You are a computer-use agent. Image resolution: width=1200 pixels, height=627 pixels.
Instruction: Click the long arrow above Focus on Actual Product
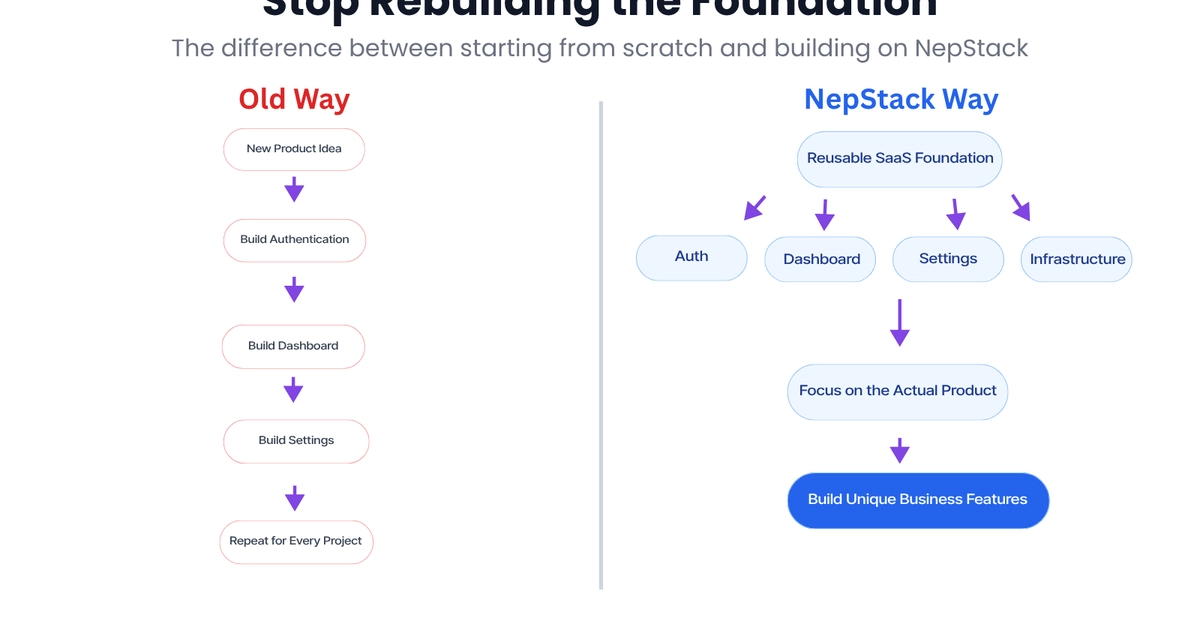coord(900,323)
